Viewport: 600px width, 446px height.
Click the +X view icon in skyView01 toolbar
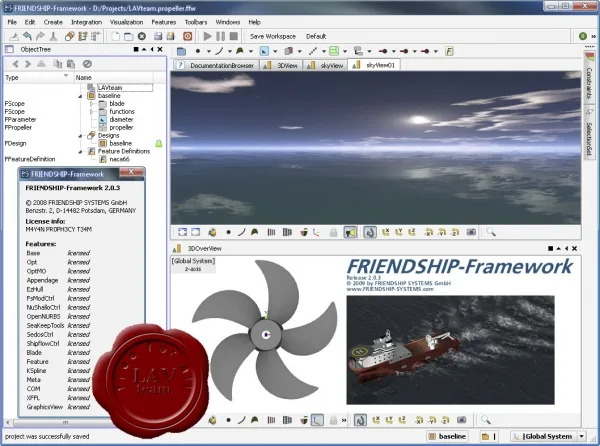[x=386, y=232]
